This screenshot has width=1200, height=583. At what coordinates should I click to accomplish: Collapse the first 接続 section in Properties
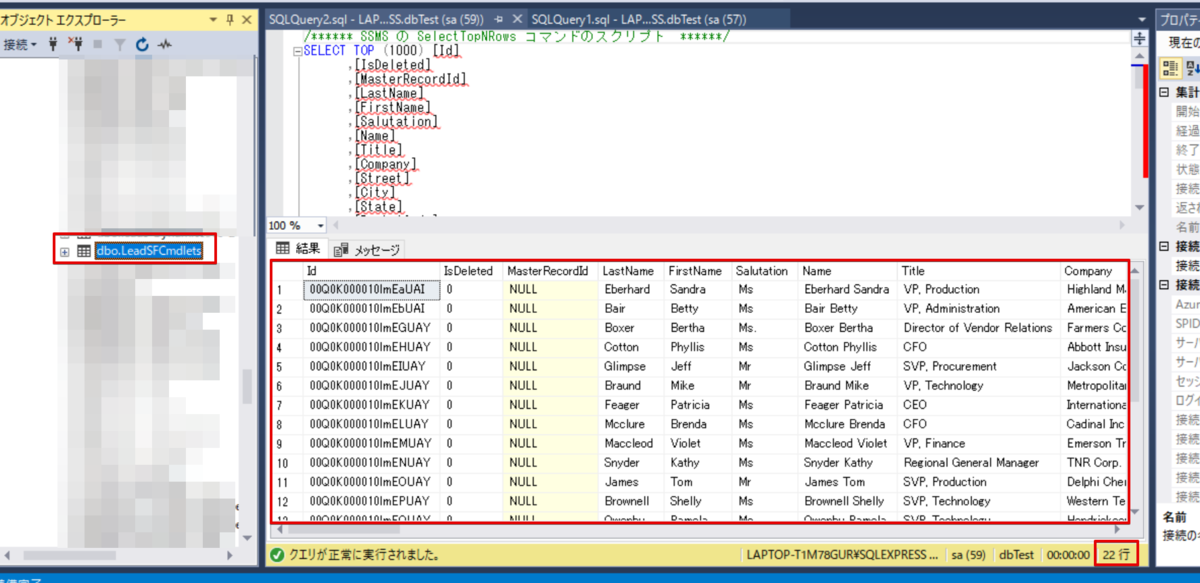(x=1164, y=246)
